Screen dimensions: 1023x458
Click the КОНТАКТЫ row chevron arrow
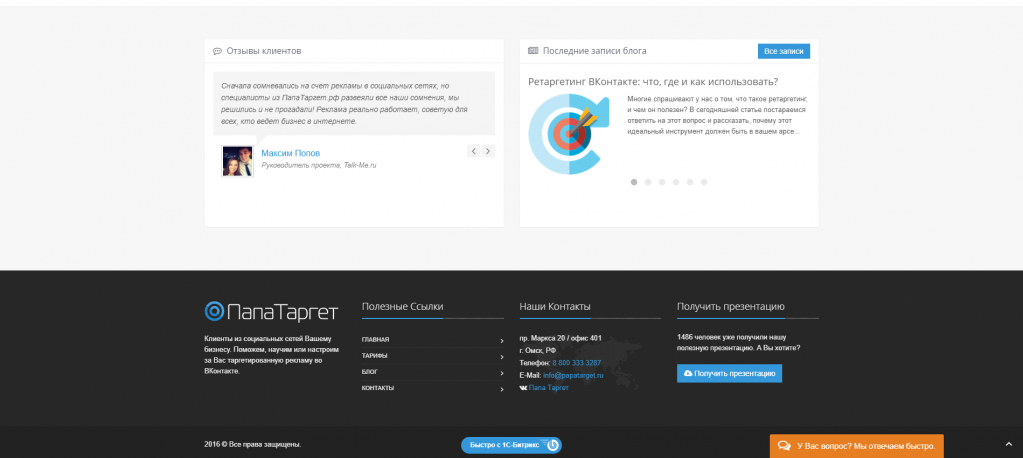click(x=502, y=388)
